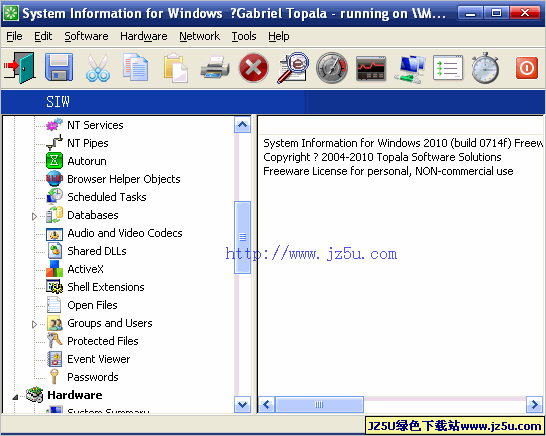Click the NT Services gears icon

tap(54, 125)
